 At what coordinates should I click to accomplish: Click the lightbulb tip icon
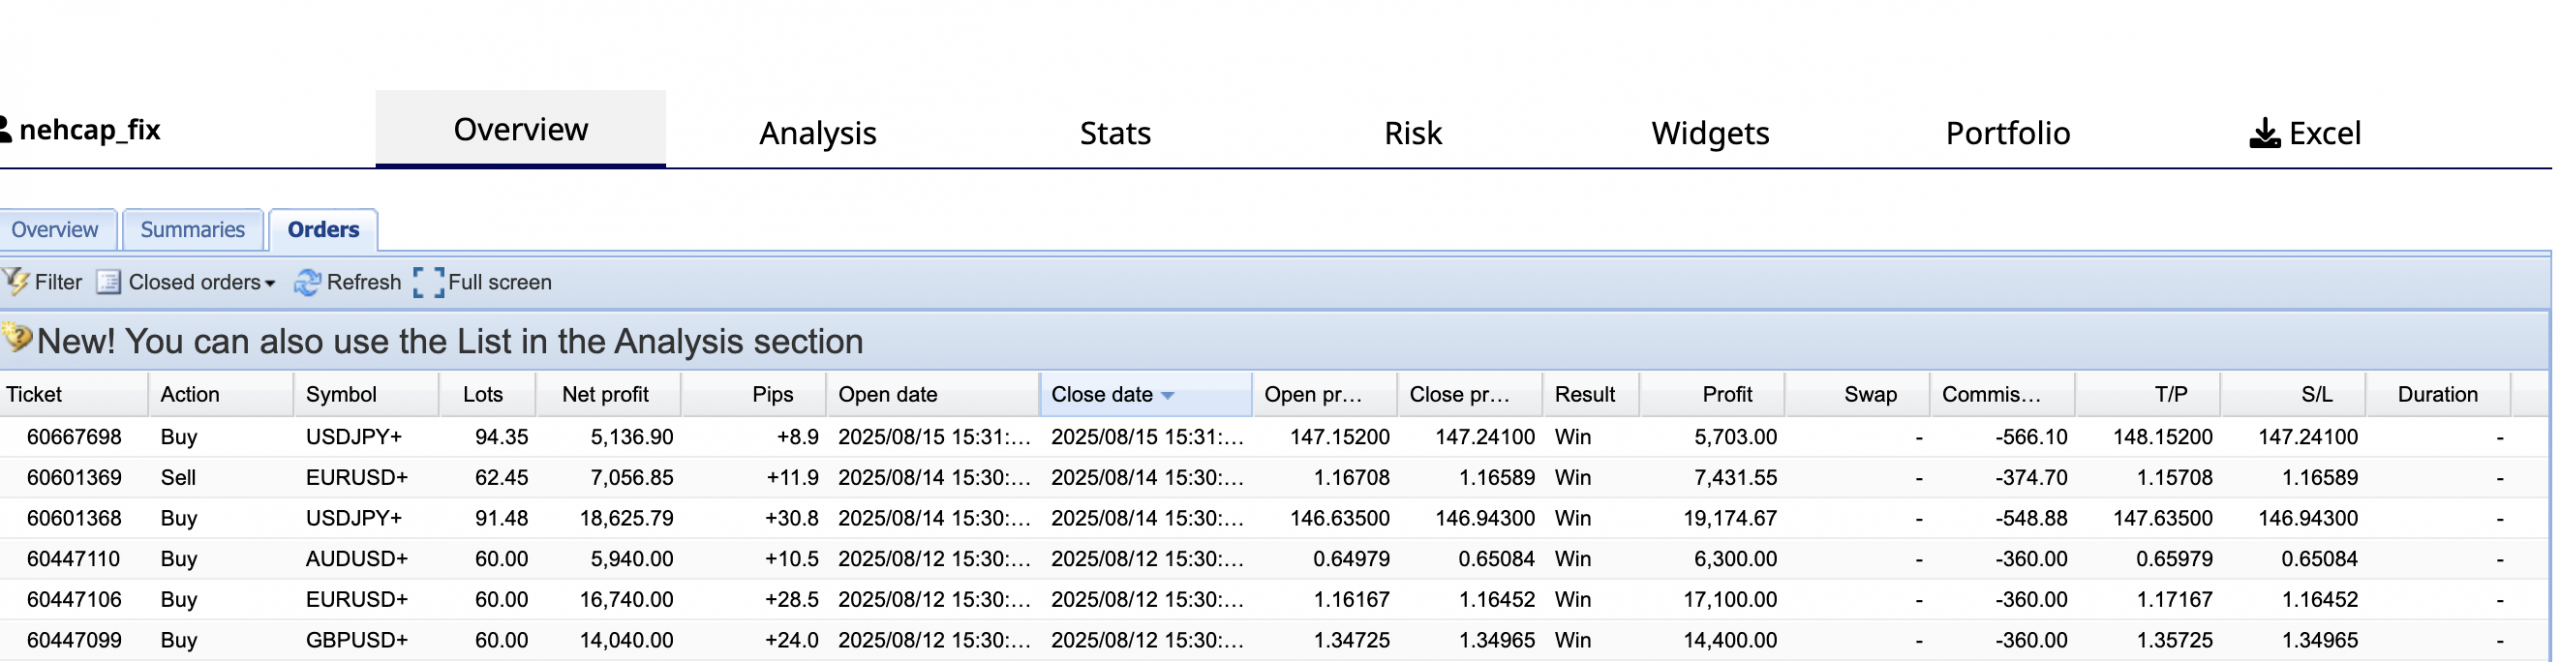[17, 338]
